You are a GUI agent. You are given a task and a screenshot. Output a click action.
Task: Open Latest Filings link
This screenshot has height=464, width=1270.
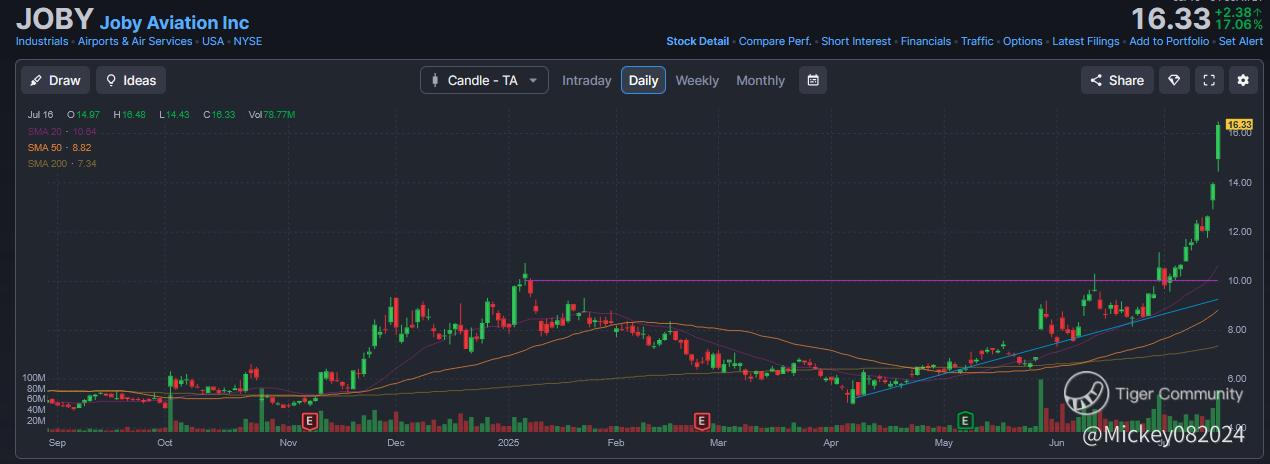1085,41
